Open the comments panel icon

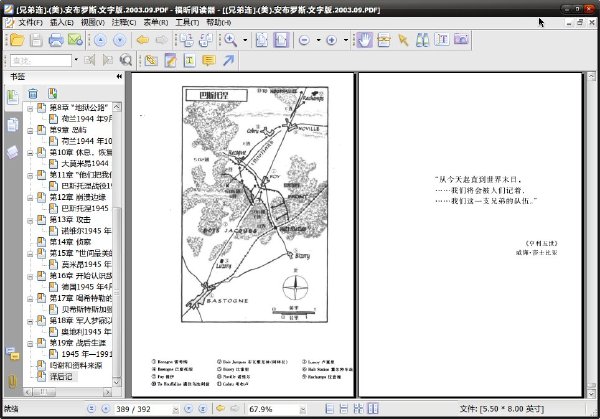[13, 355]
